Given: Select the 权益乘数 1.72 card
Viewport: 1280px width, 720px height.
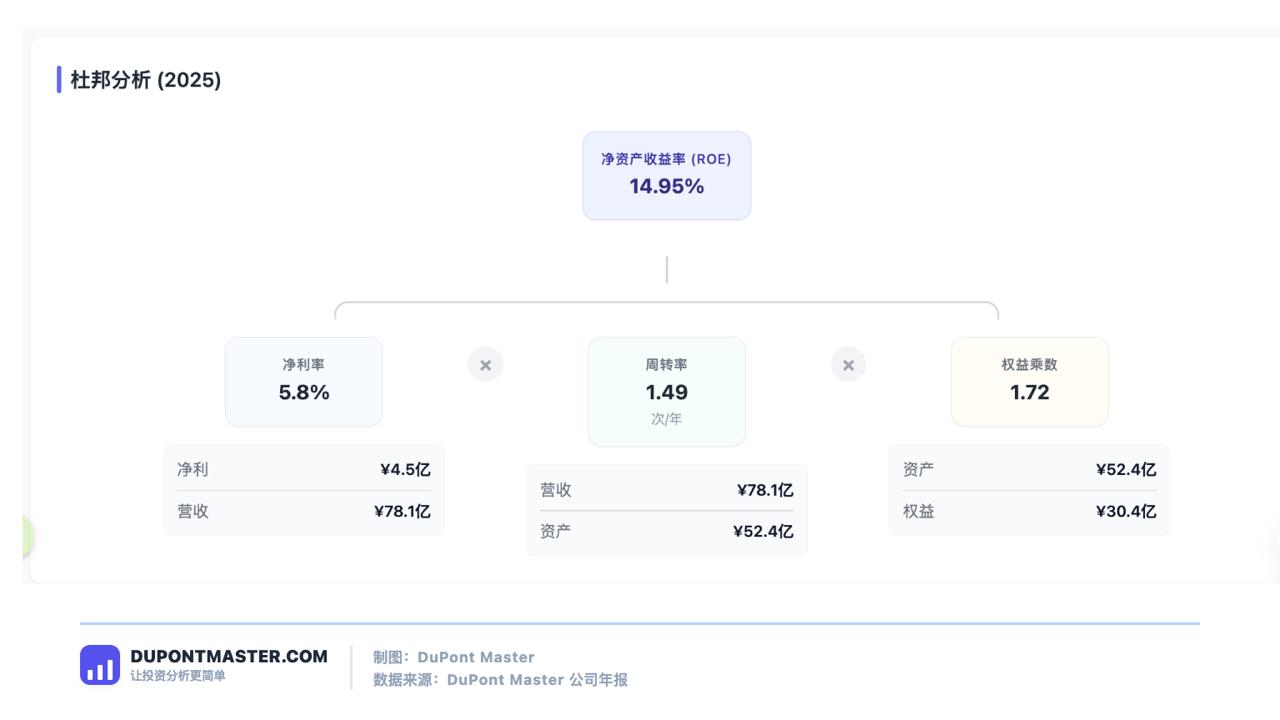Looking at the screenshot, I should pos(1030,382).
